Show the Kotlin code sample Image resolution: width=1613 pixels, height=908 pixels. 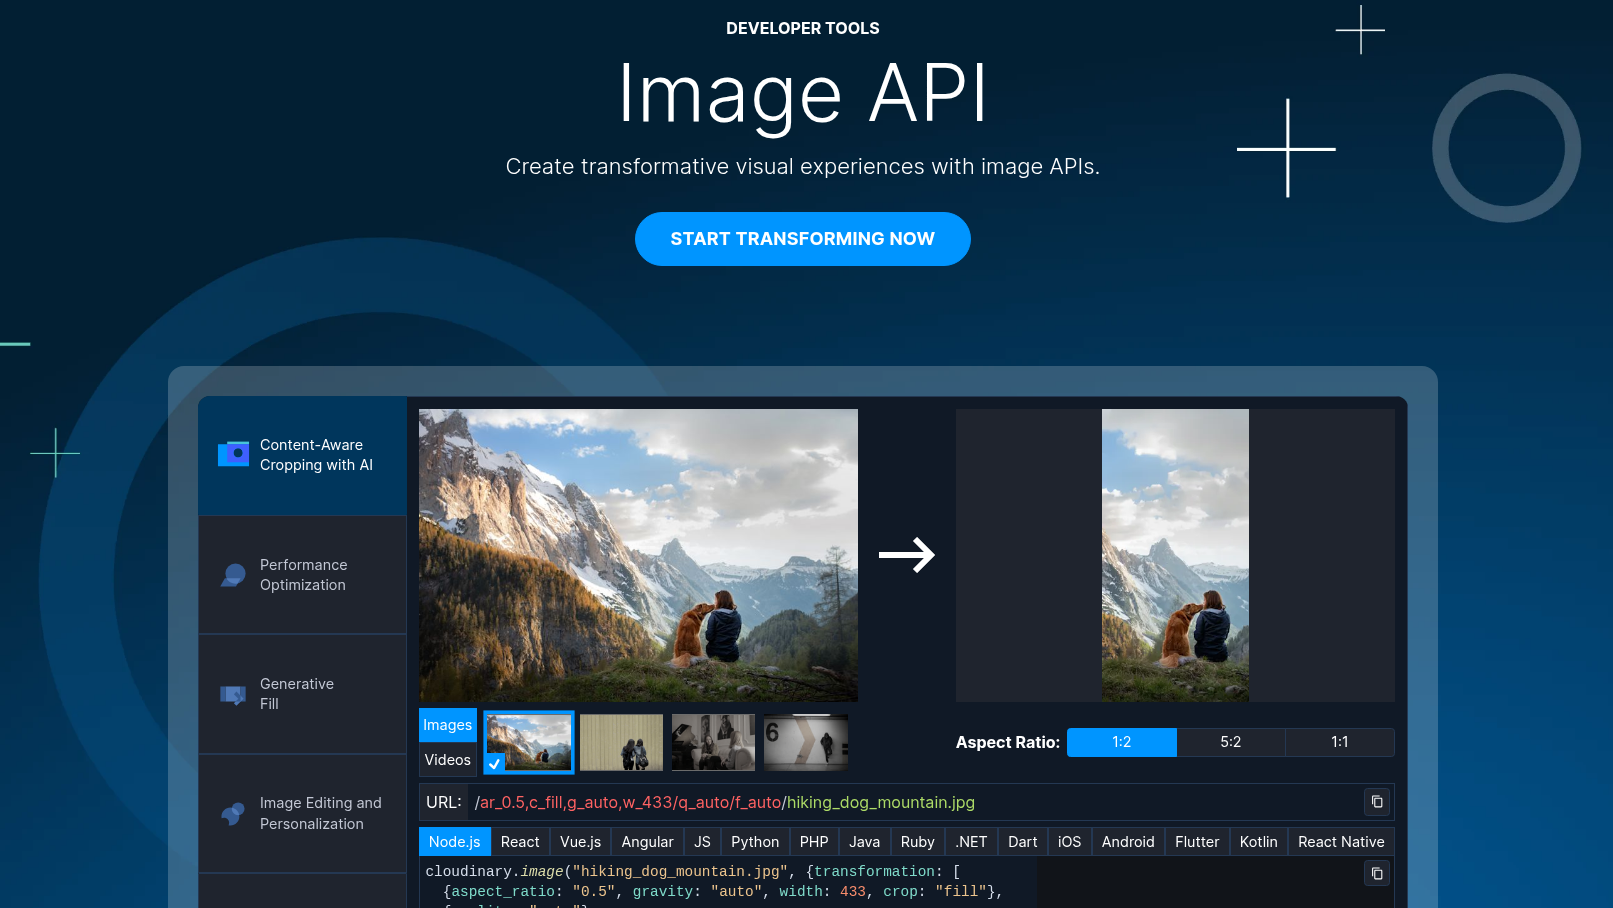[x=1259, y=842]
